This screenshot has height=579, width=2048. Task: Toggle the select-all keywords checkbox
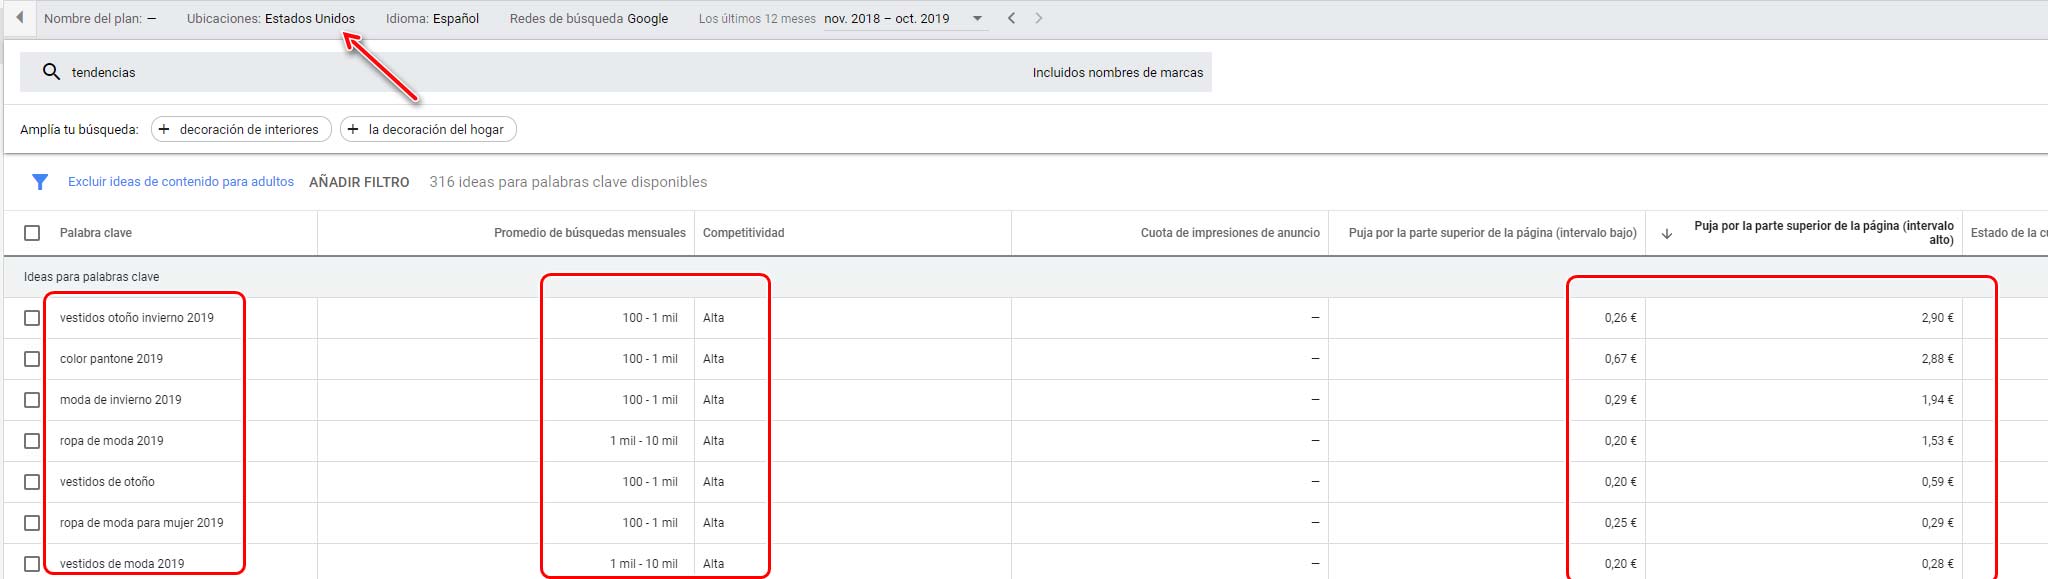coord(32,233)
